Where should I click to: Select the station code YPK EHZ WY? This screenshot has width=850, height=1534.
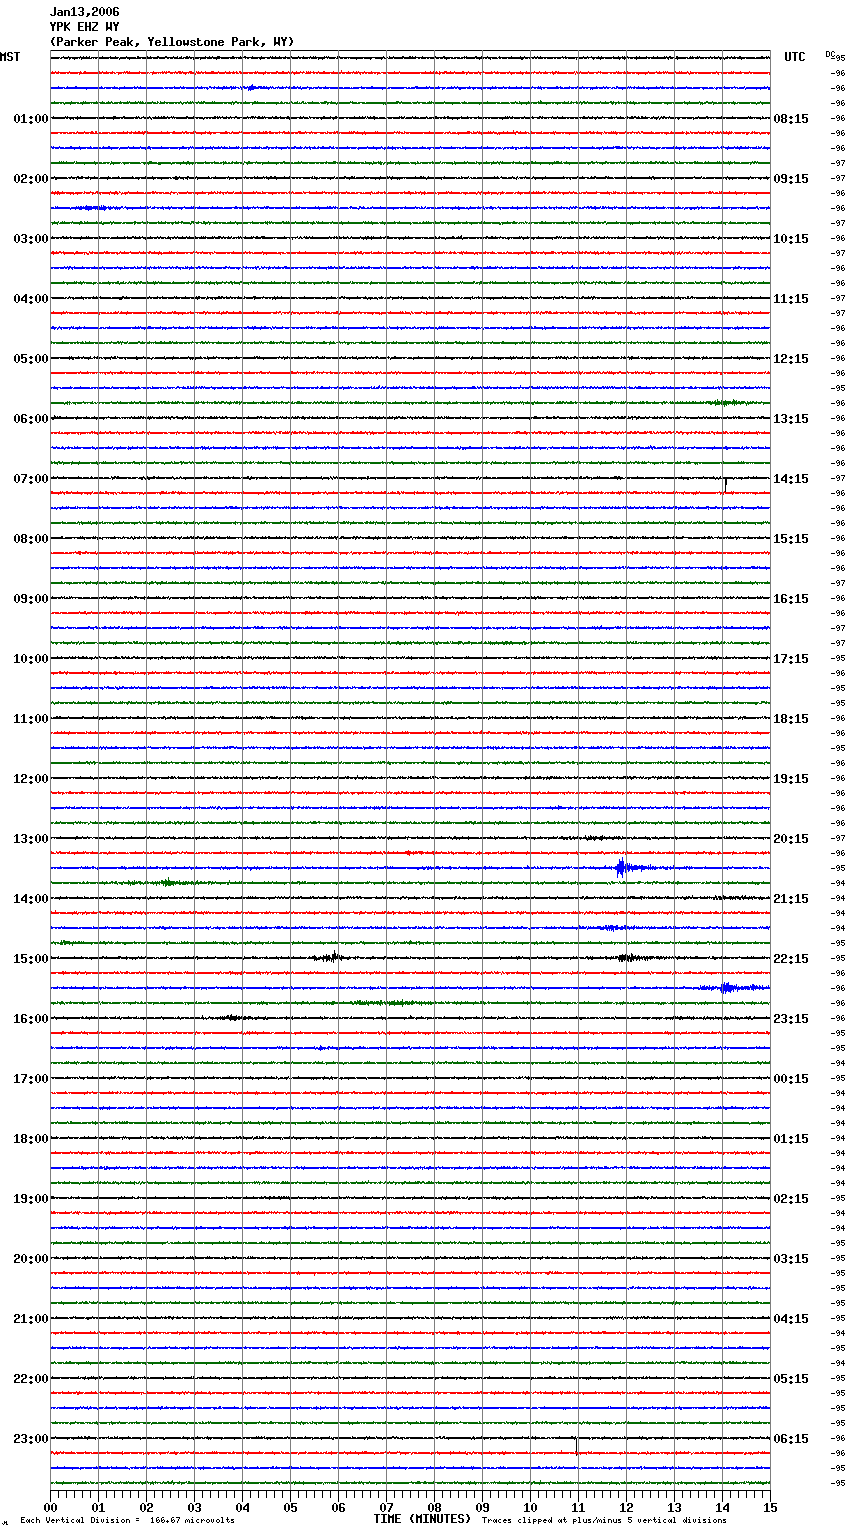pyautogui.click(x=84, y=27)
